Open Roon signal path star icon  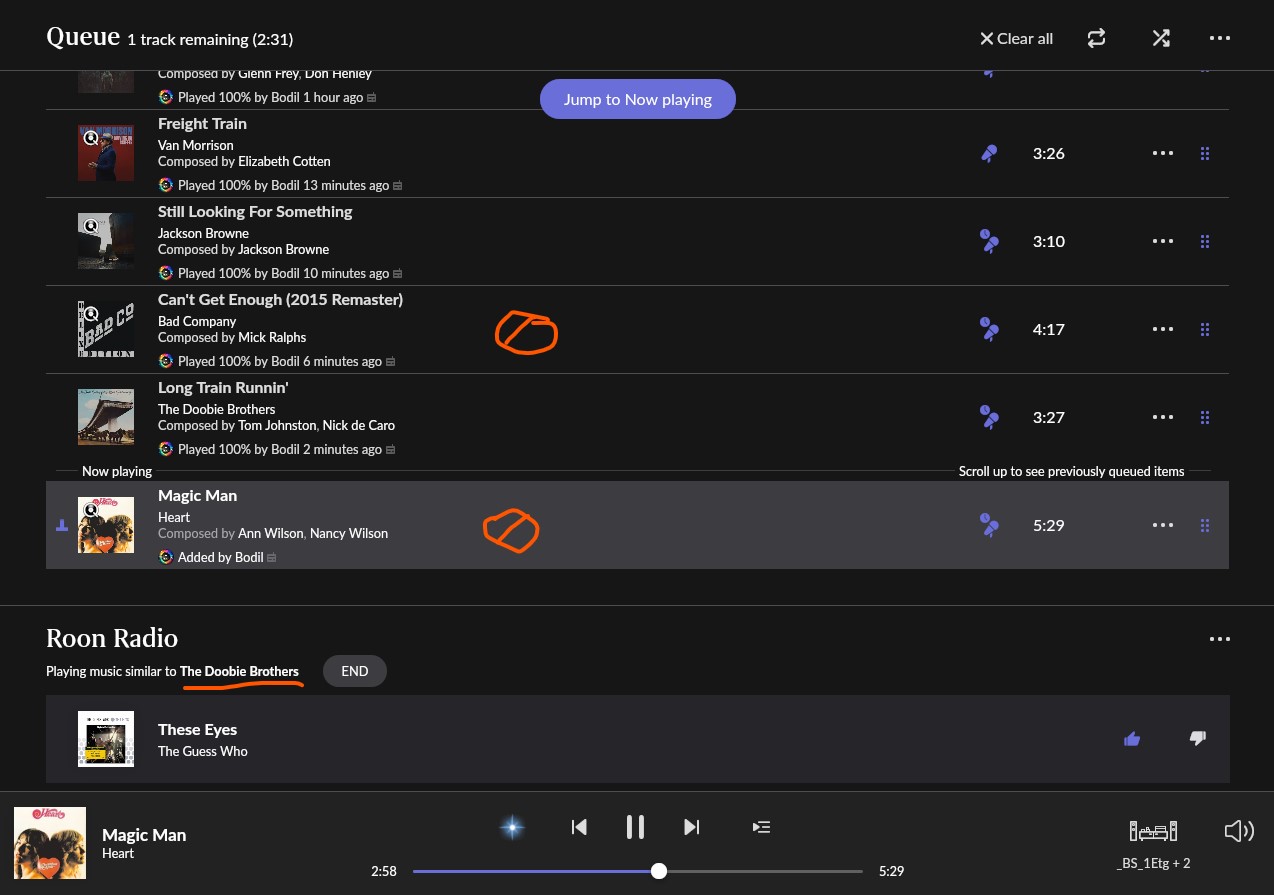click(512, 827)
